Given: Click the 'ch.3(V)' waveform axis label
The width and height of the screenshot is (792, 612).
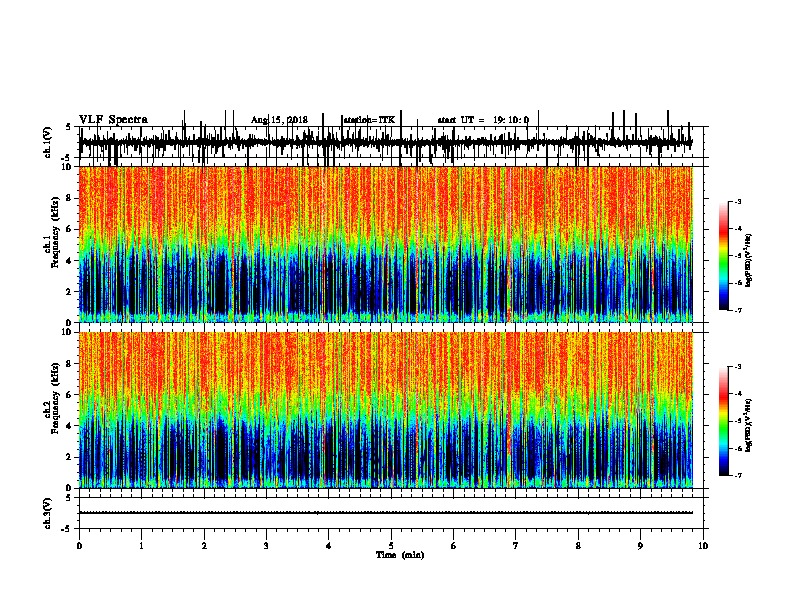Looking at the screenshot, I should [48, 513].
